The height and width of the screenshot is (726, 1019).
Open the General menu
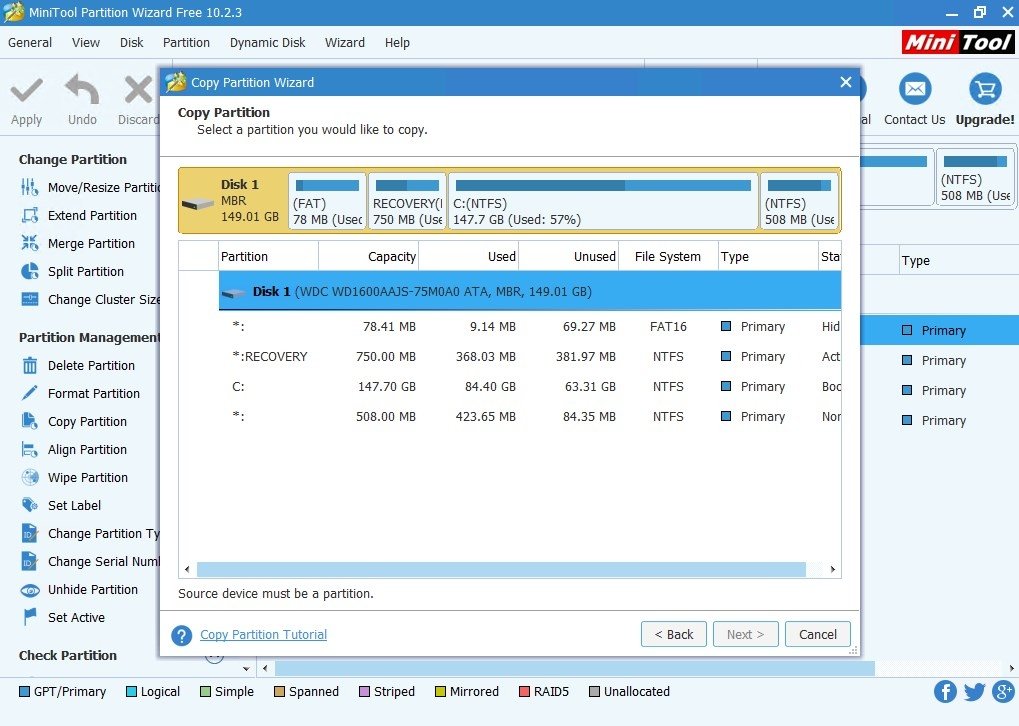click(30, 43)
